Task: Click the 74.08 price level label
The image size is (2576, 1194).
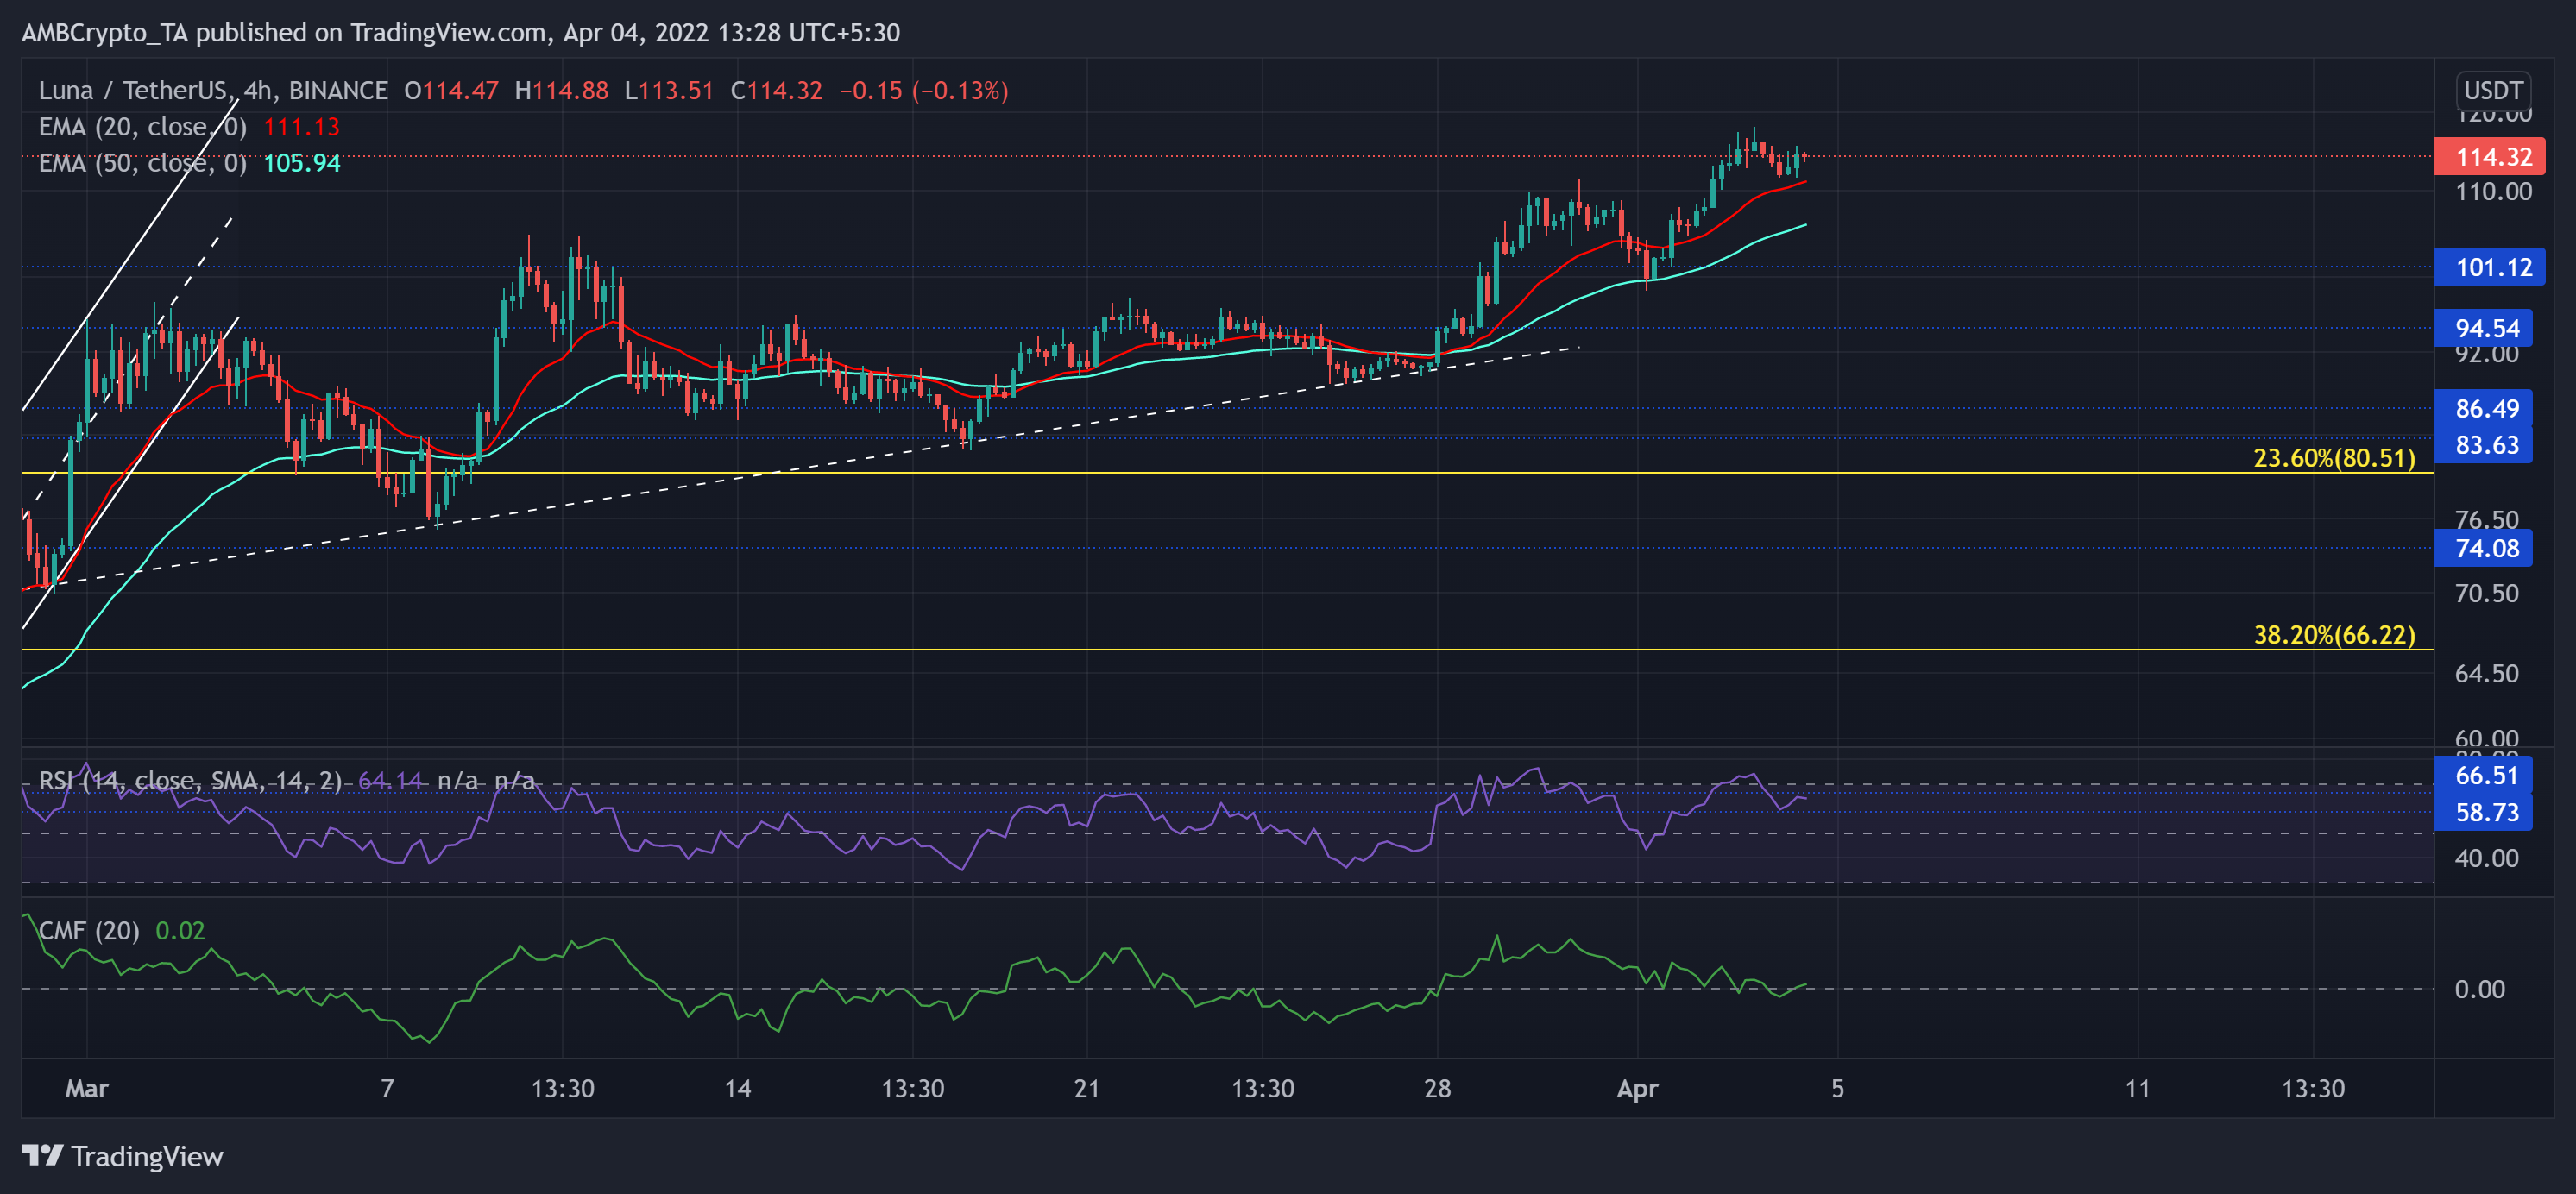Action: point(2486,548)
